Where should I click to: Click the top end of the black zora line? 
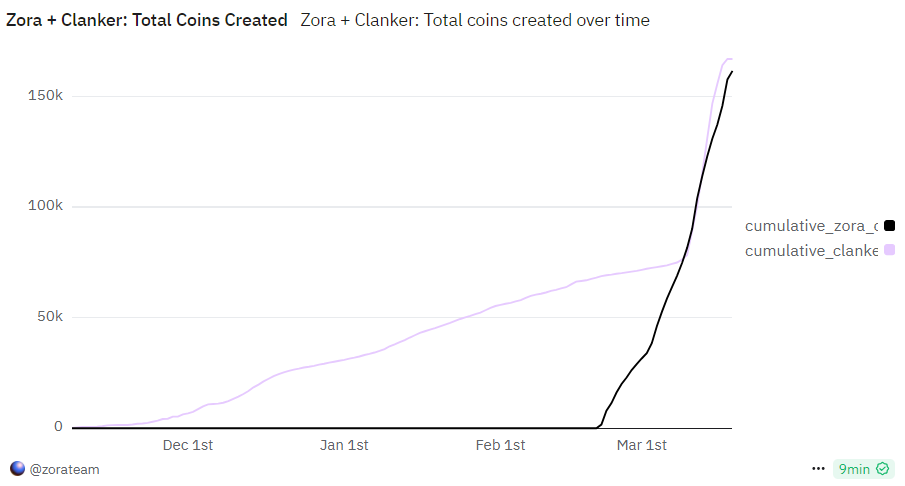[731, 72]
